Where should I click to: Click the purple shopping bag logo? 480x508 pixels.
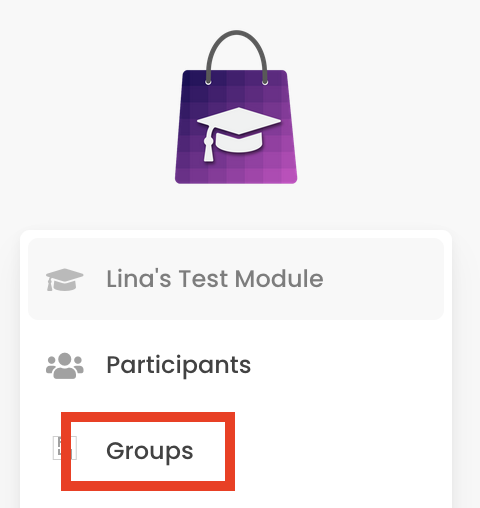pyautogui.click(x=236, y=107)
